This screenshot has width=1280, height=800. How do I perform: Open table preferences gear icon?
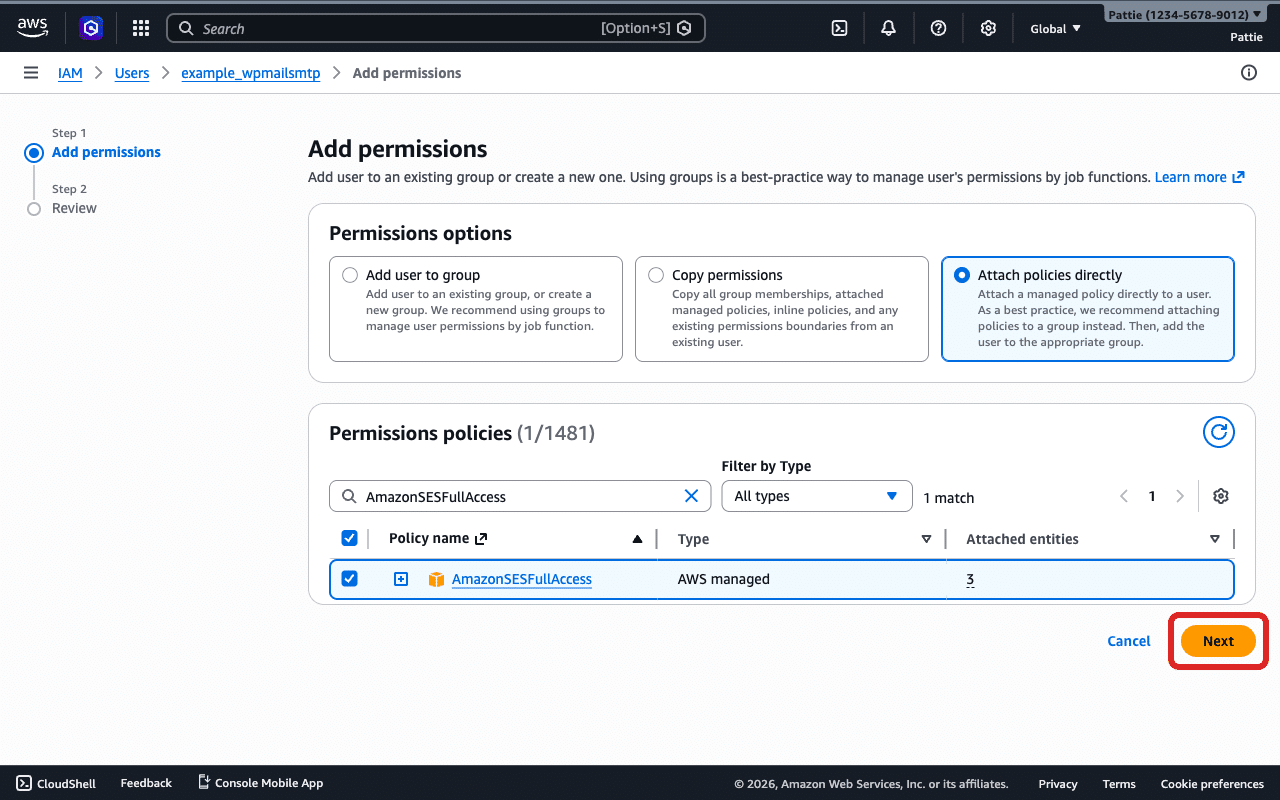pyautogui.click(x=1220, y=496)
